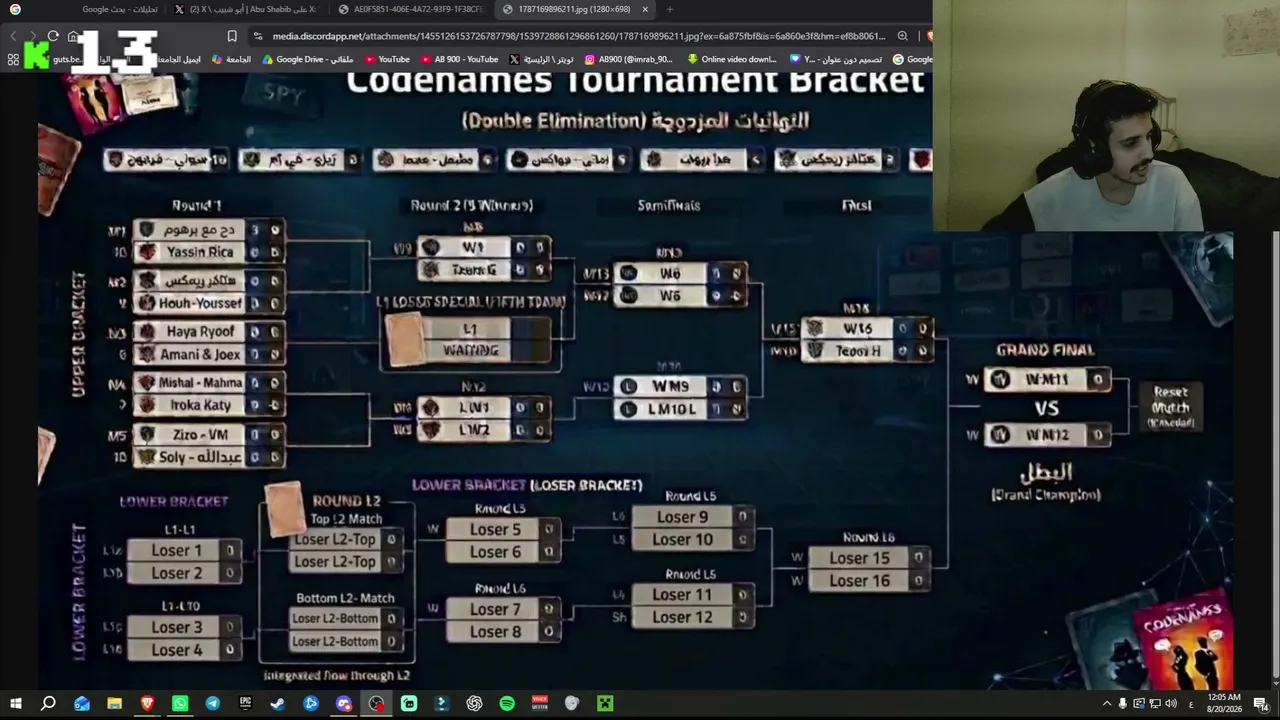This screenshot has width=1280, height=720.
Task: Click the Reset Match box
Action: [1170, 406]
